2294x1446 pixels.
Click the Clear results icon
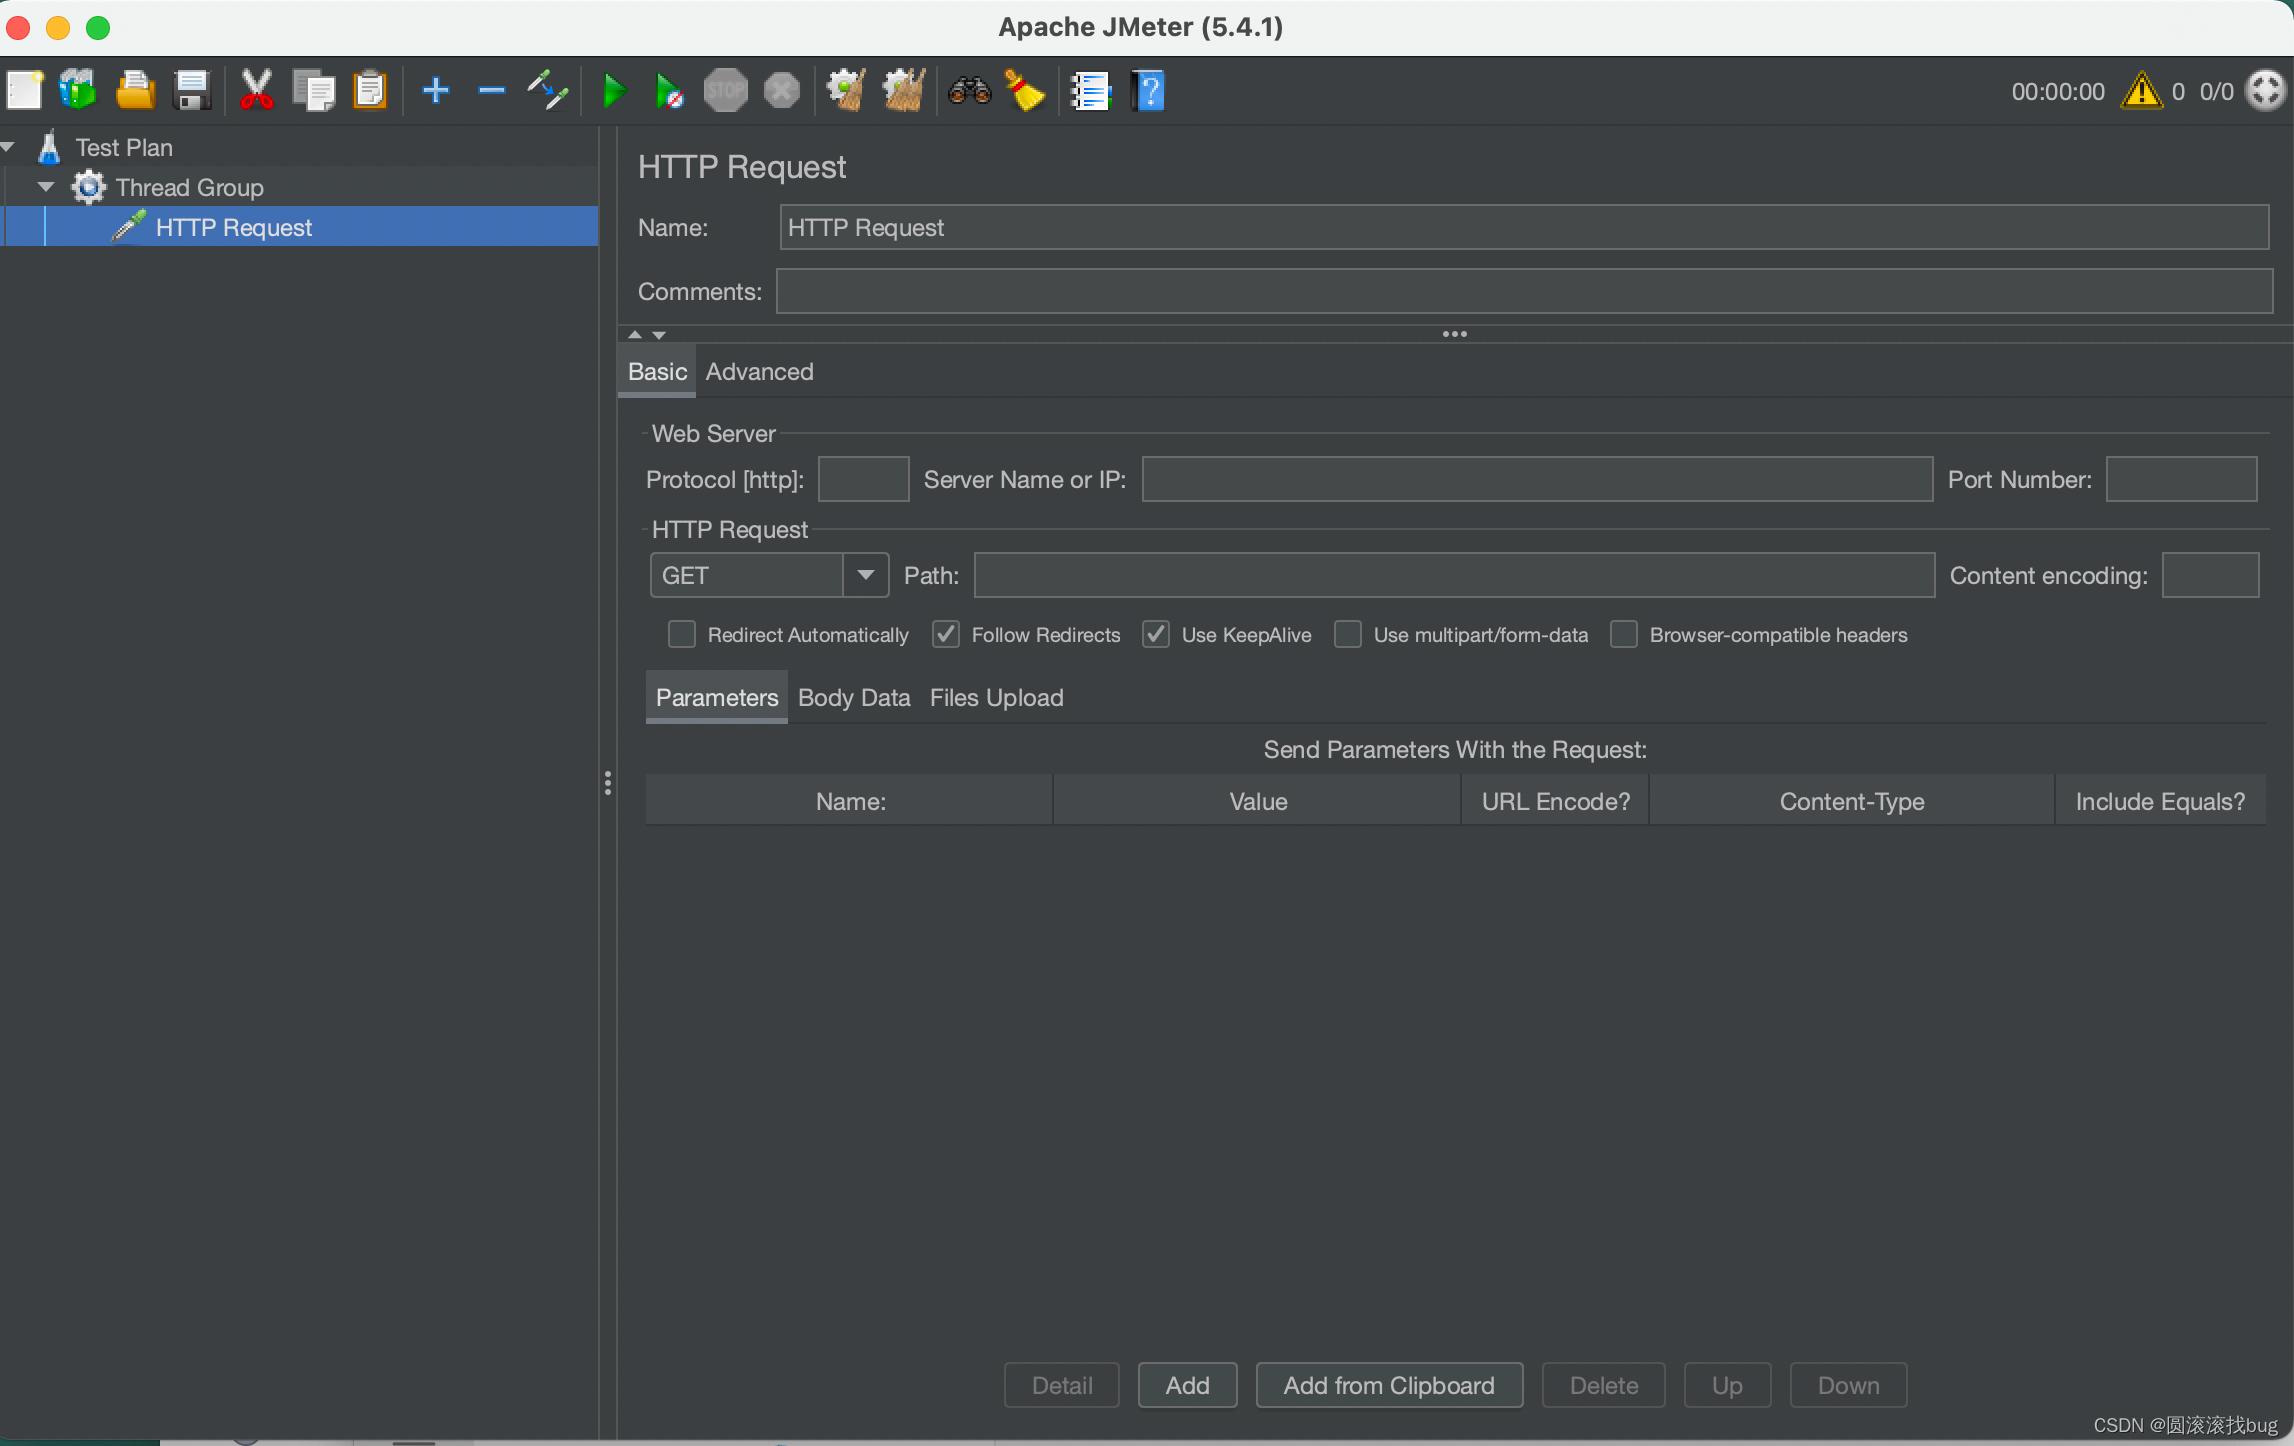(846, 91)
